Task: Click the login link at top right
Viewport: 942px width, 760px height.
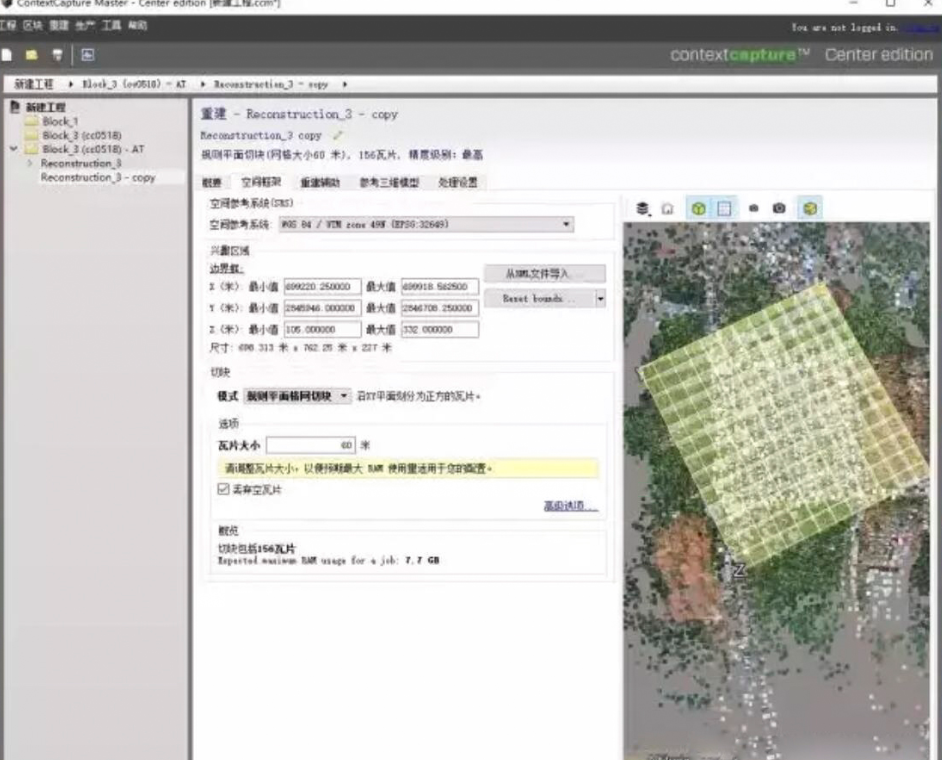Action: pyautogui.click(x=922, y=27)
